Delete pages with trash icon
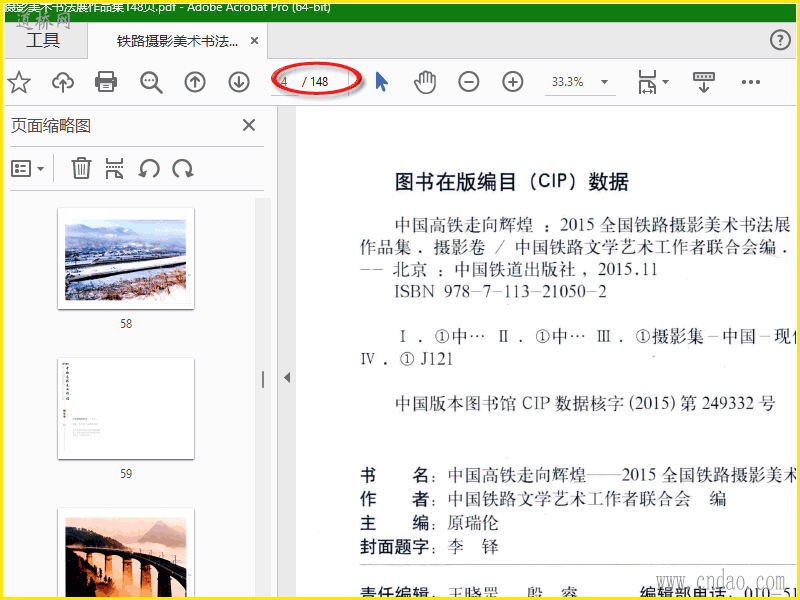Viewport: 800px width, 600px height. pyautogui.click(x=81, y=168)
